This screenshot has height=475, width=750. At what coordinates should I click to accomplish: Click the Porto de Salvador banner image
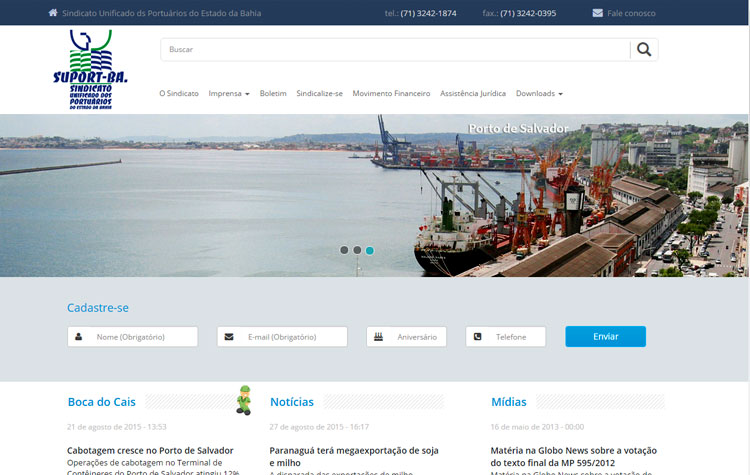(374, 195)
